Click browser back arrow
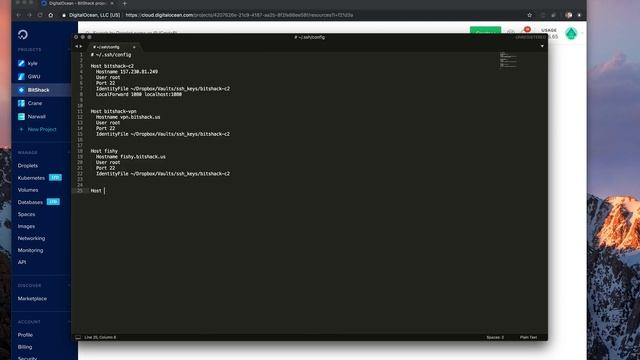This screenshot has width=640, height=360. coord(19,15)
